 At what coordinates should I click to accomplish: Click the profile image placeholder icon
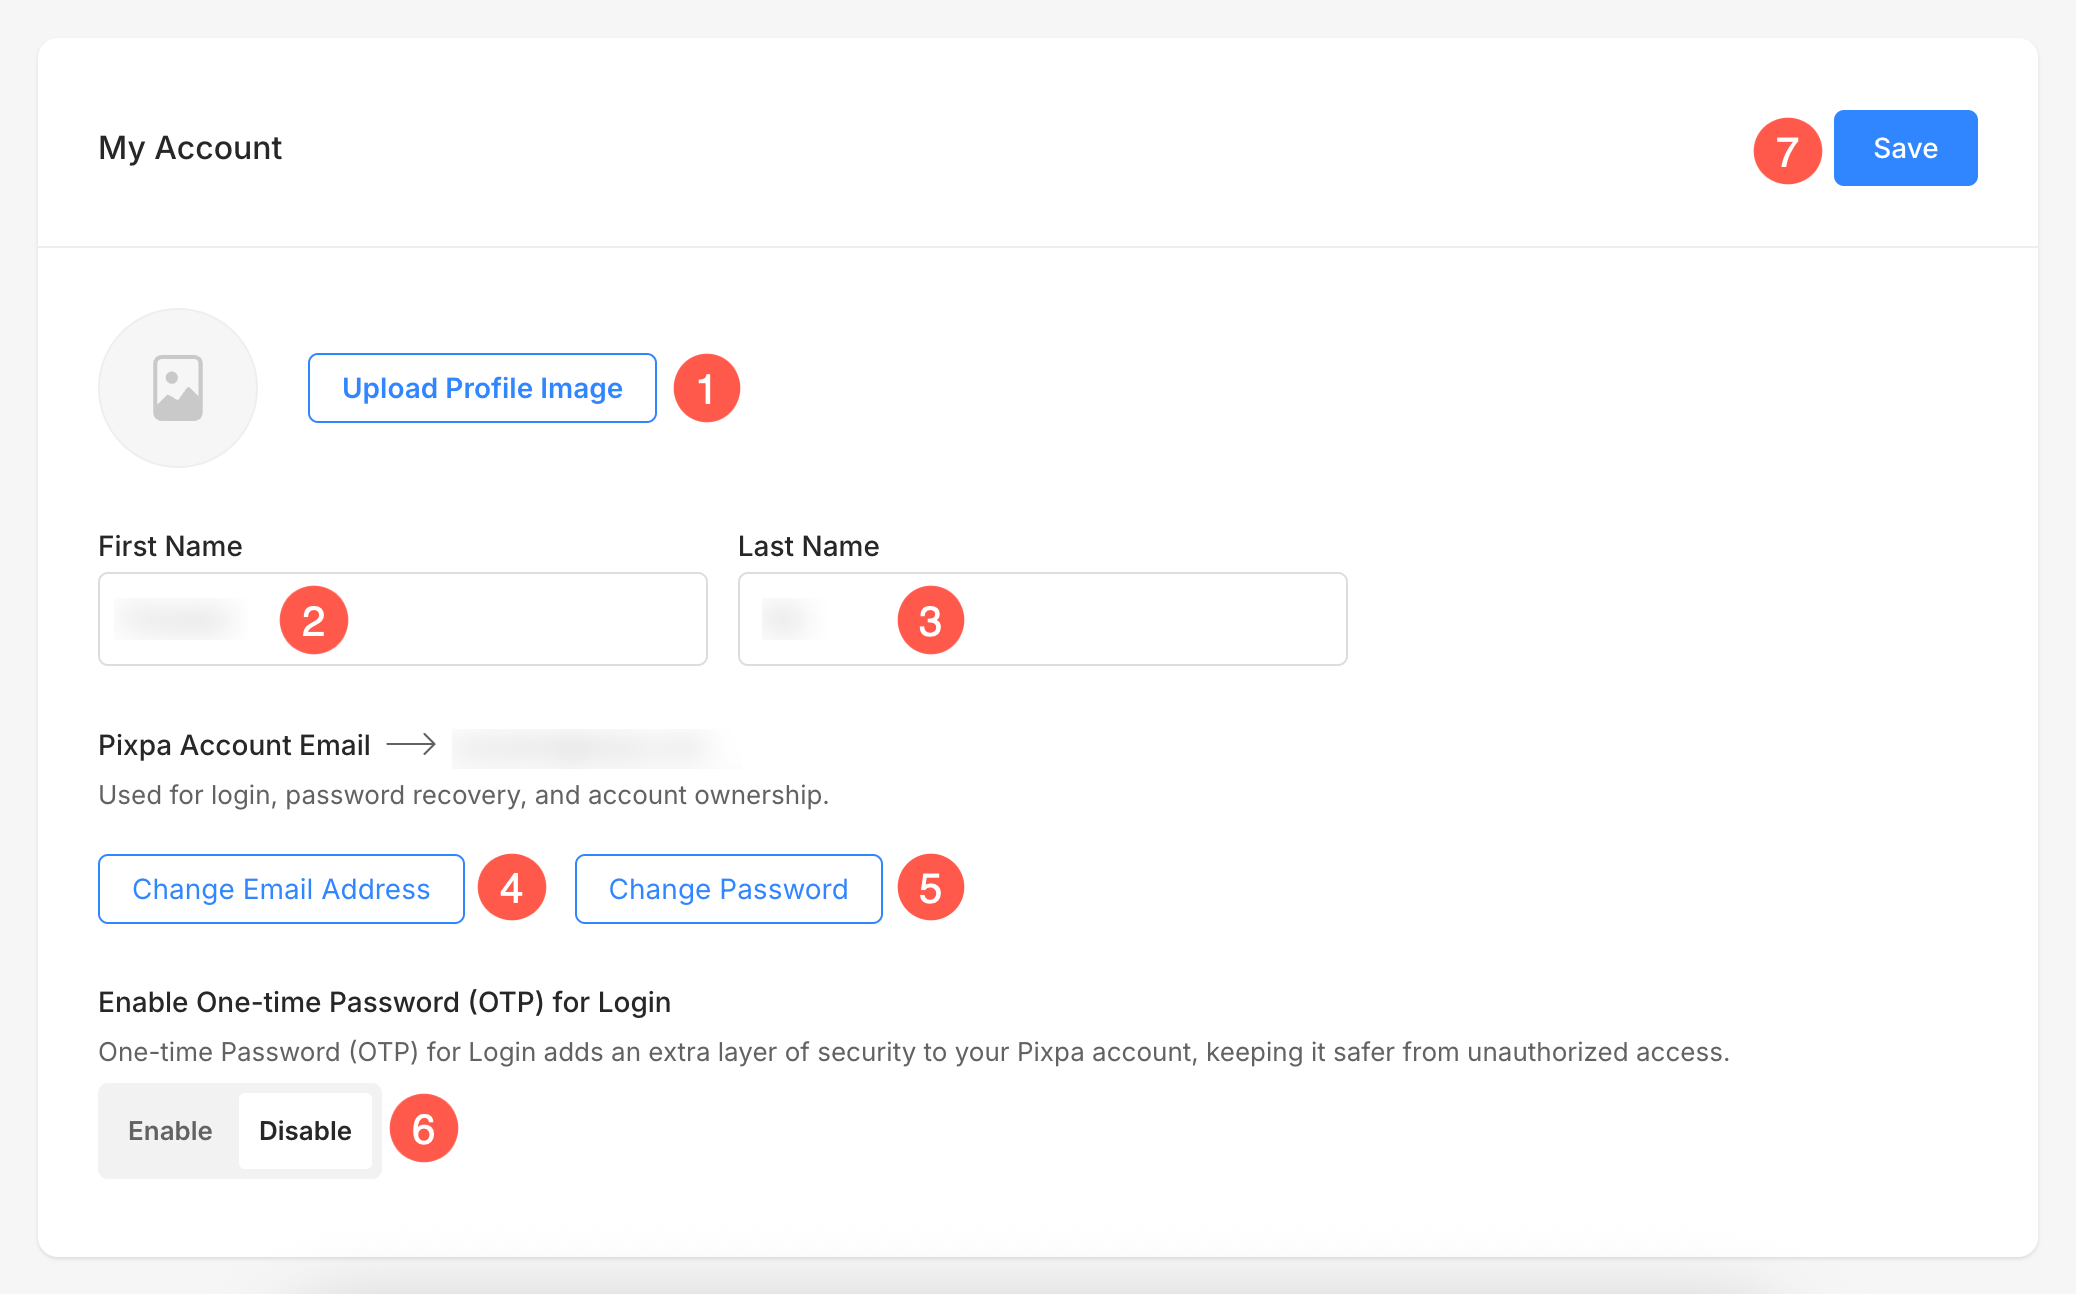(178, 388)
